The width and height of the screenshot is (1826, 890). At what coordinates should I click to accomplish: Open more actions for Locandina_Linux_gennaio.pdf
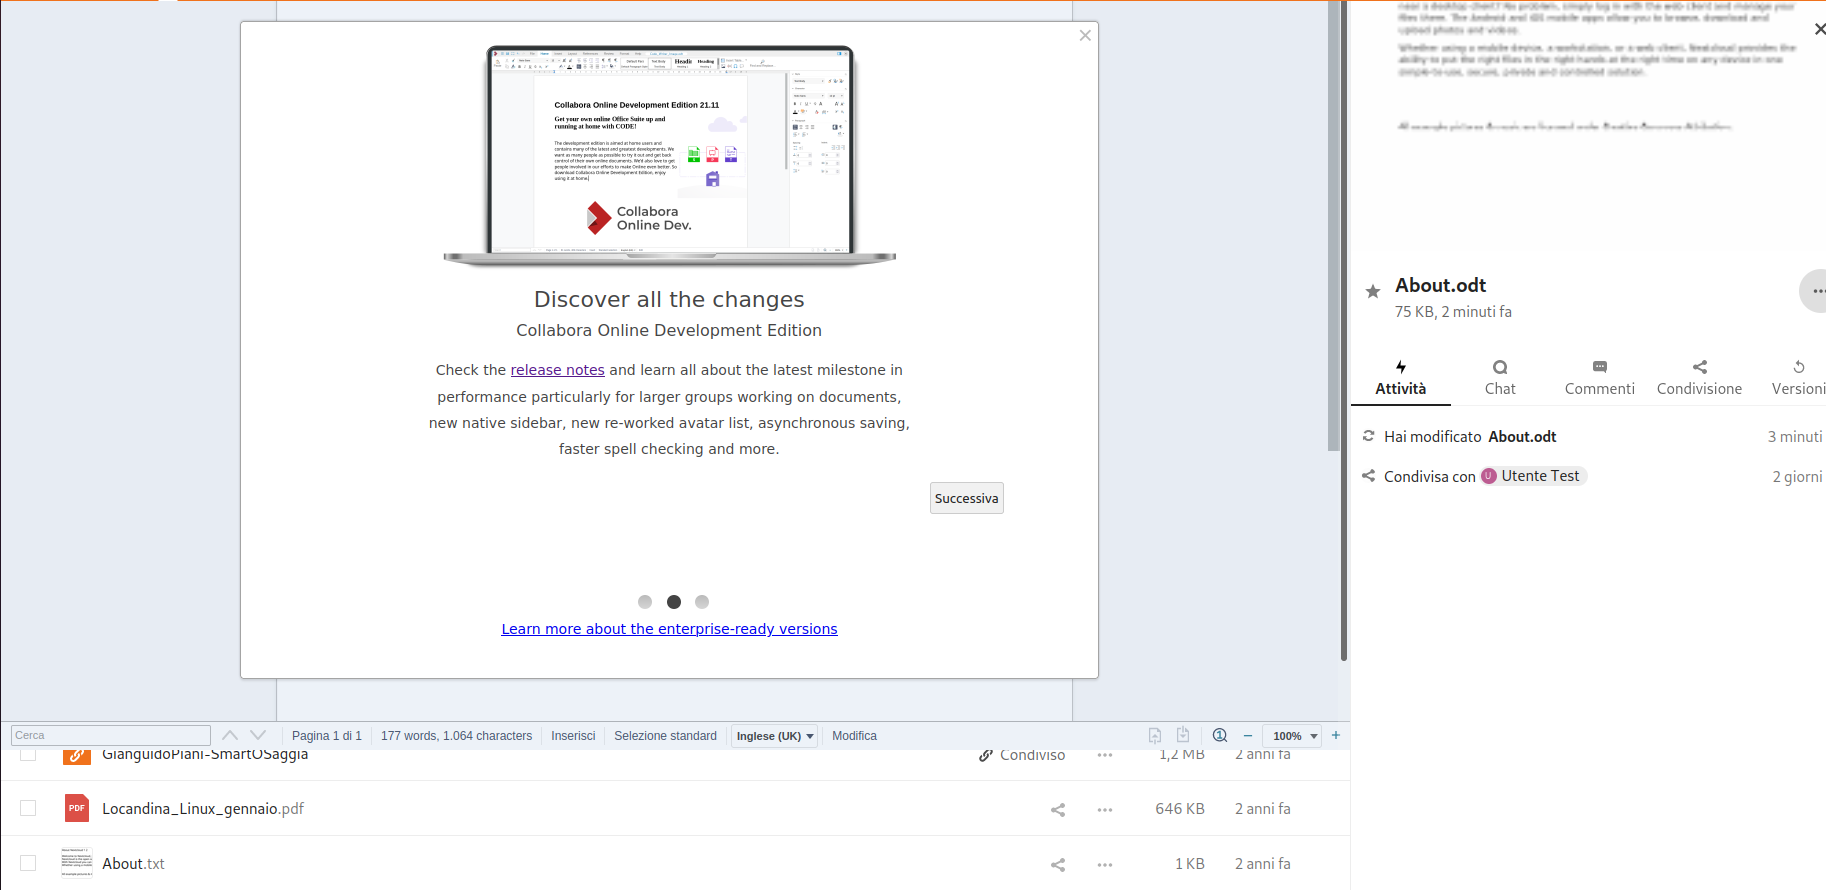[x=1105, y=810]
